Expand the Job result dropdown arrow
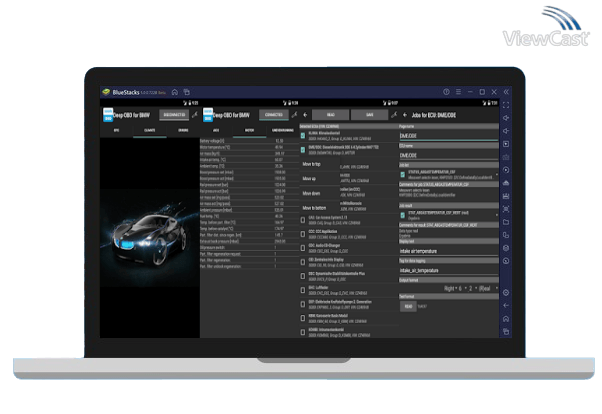This screenshot has width=602, height=414. [x=497, y=215]
